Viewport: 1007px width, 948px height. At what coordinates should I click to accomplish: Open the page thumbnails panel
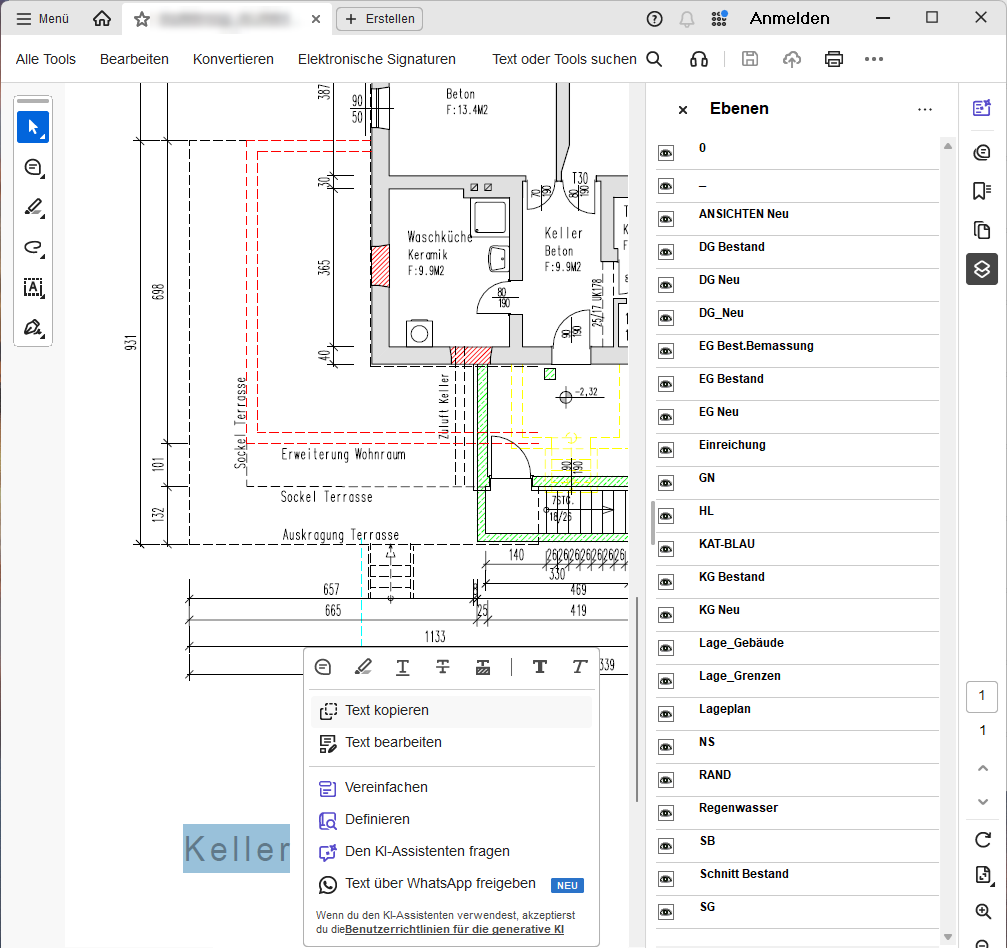click(x=982, y=230)
